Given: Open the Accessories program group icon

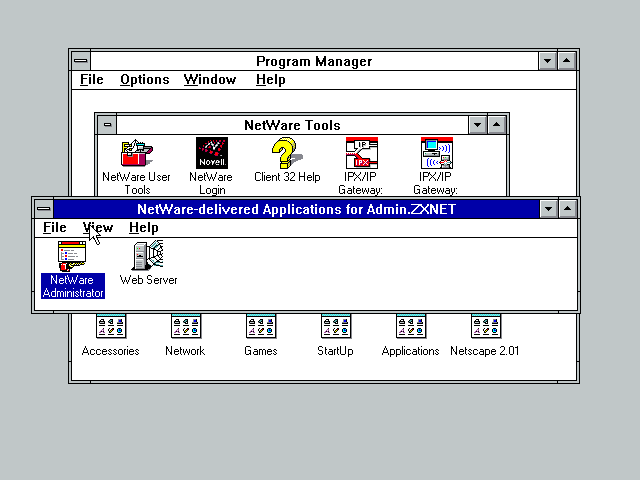Looking at the screenshot, I should [111, 326].
